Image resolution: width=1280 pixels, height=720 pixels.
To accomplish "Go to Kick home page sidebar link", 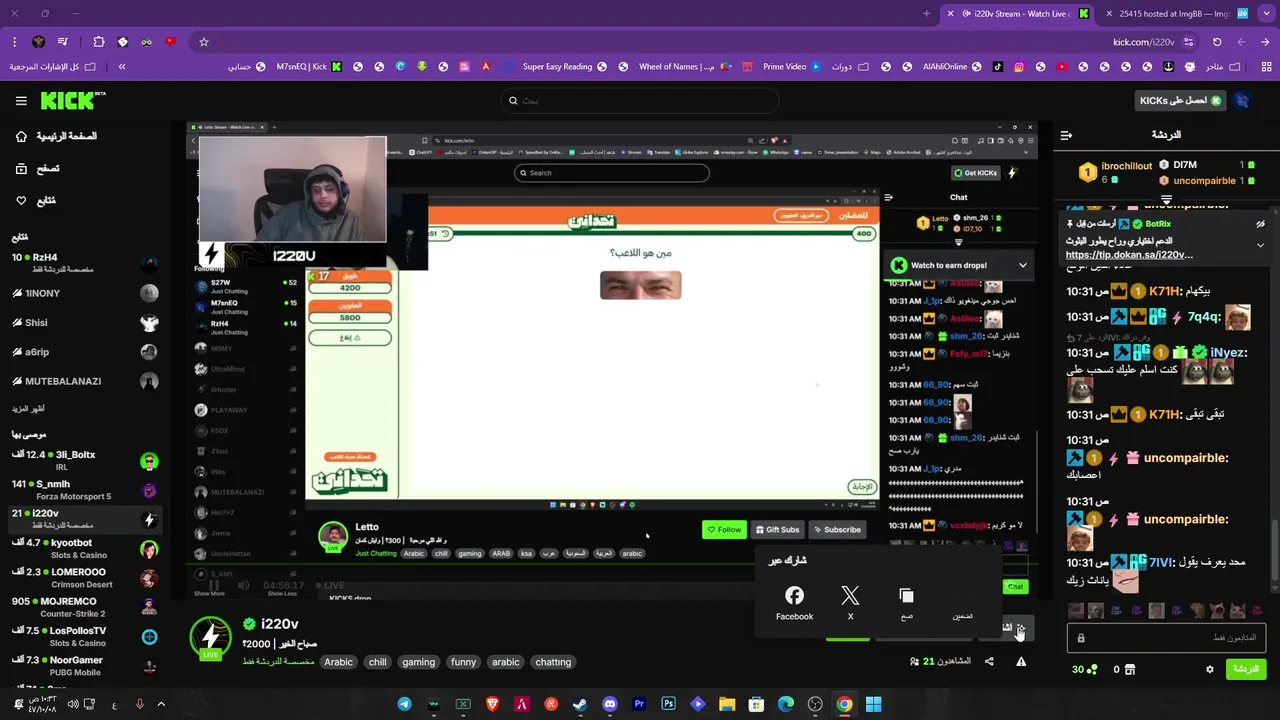I will (57, 136).
